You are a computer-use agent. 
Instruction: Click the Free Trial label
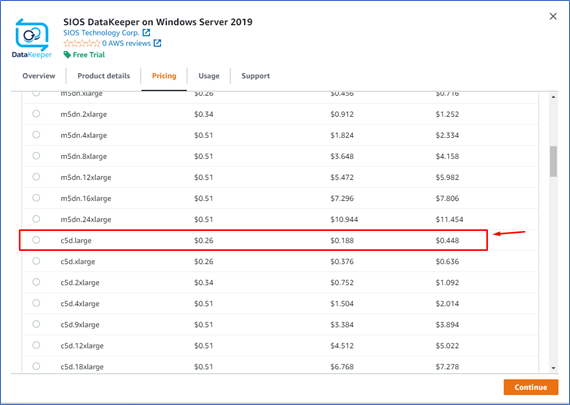(x=89, y=55)
